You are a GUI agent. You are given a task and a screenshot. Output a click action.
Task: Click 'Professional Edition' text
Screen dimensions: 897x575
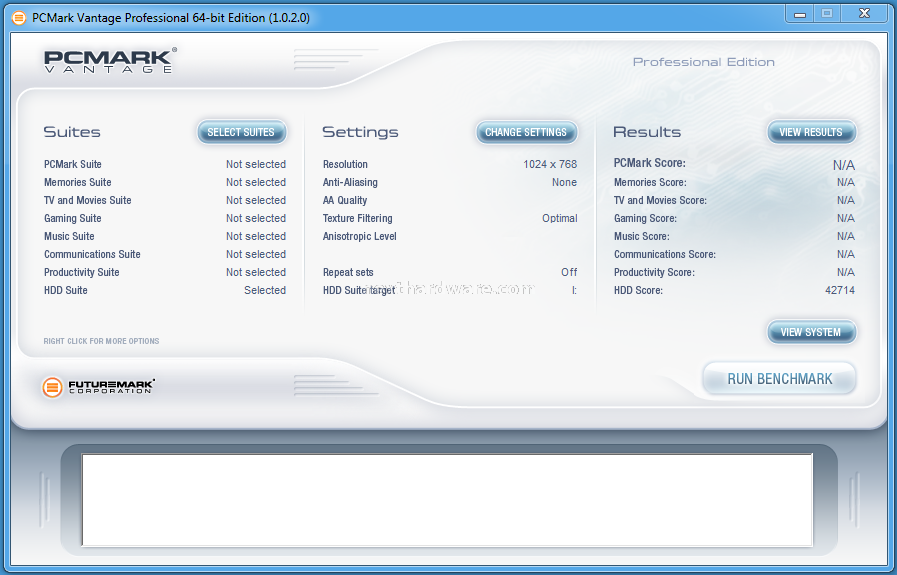click(x=704, y=62)
